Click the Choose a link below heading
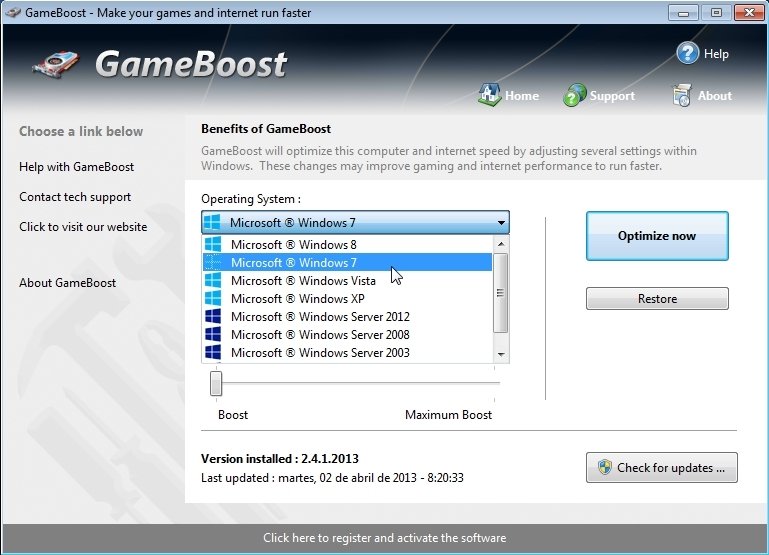The image size is (769, 555). click(81, 131)
